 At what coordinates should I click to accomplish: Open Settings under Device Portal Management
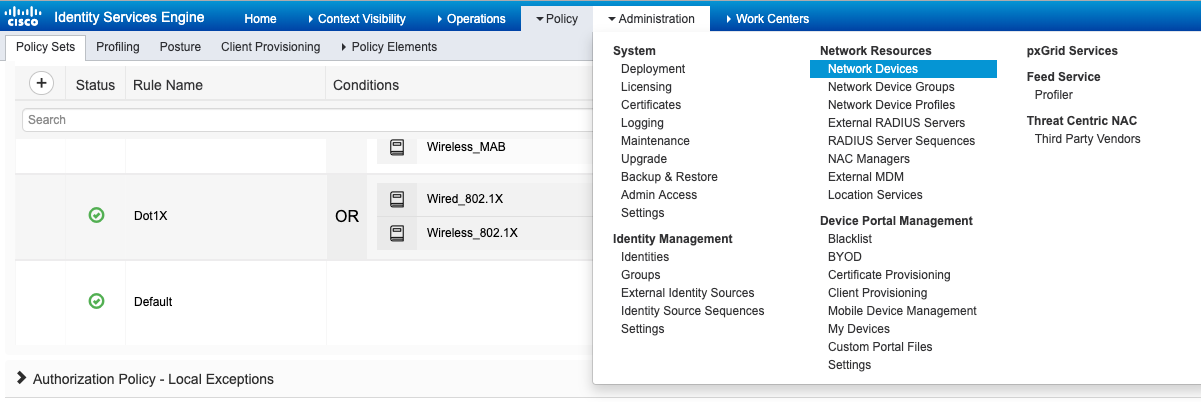849,365
